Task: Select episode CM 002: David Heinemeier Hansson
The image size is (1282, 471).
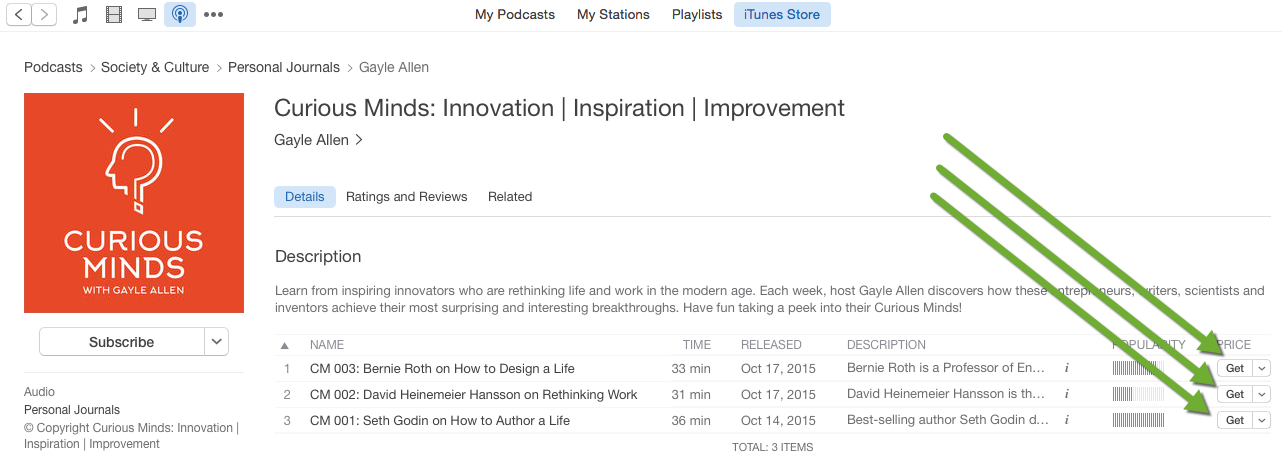Action: (x=474, y=394)
